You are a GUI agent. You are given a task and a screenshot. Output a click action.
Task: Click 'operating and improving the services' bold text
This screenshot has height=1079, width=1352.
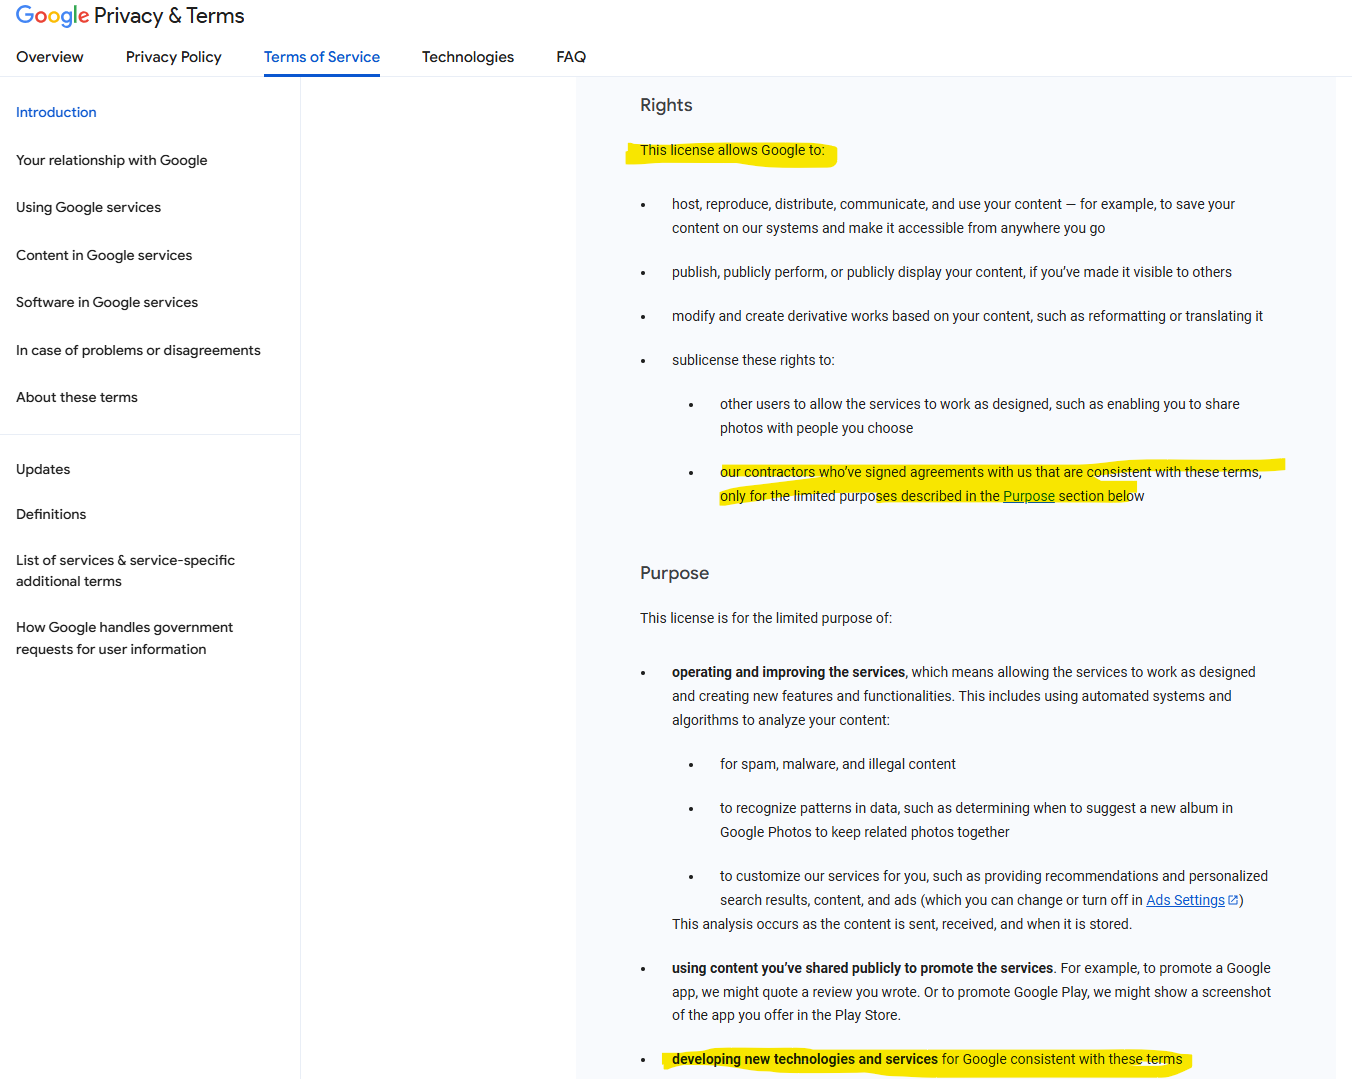tap(789, 672)
